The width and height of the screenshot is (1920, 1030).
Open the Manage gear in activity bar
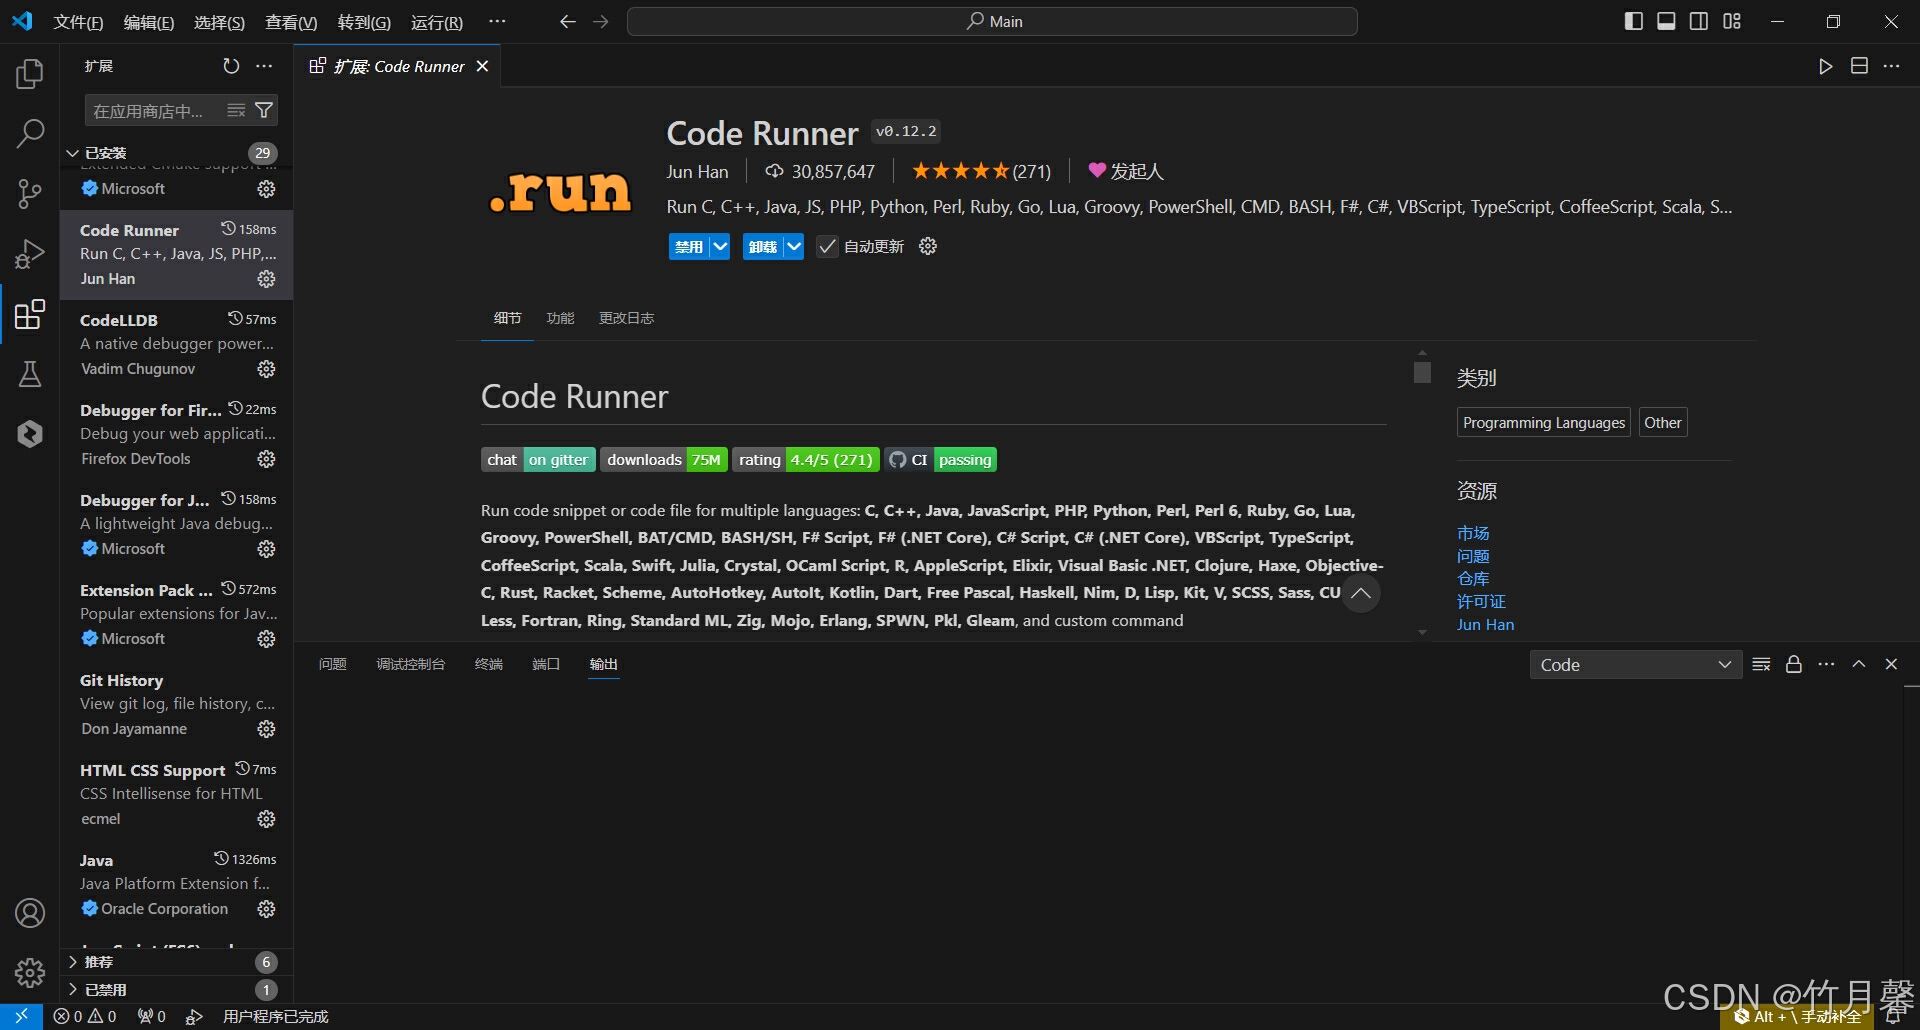point(30,972)
